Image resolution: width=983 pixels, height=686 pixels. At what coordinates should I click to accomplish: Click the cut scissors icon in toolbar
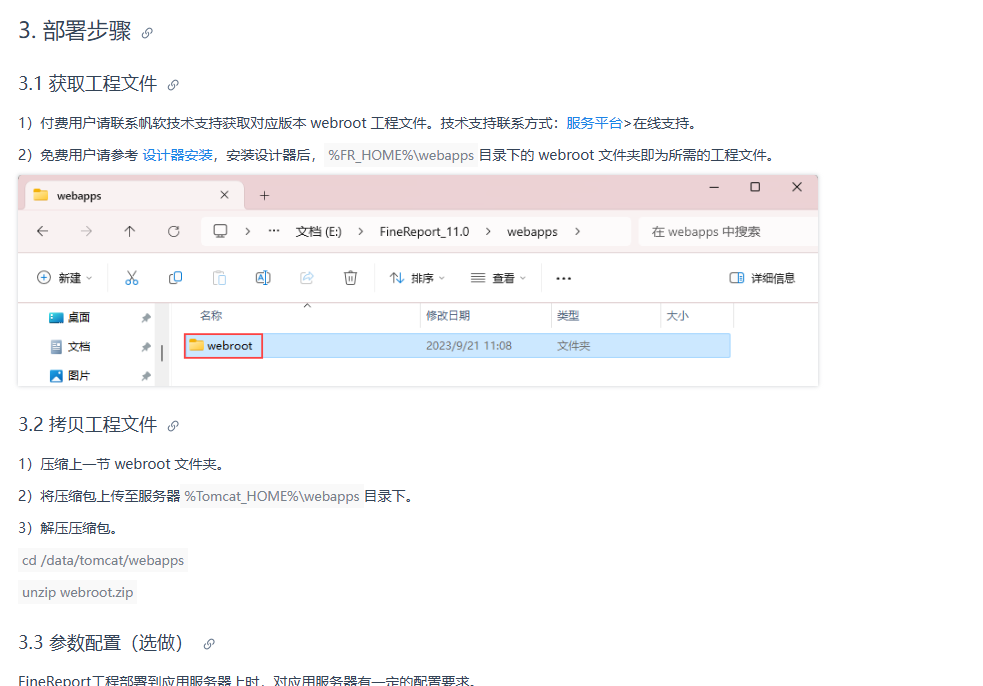(x=131, y=278)
